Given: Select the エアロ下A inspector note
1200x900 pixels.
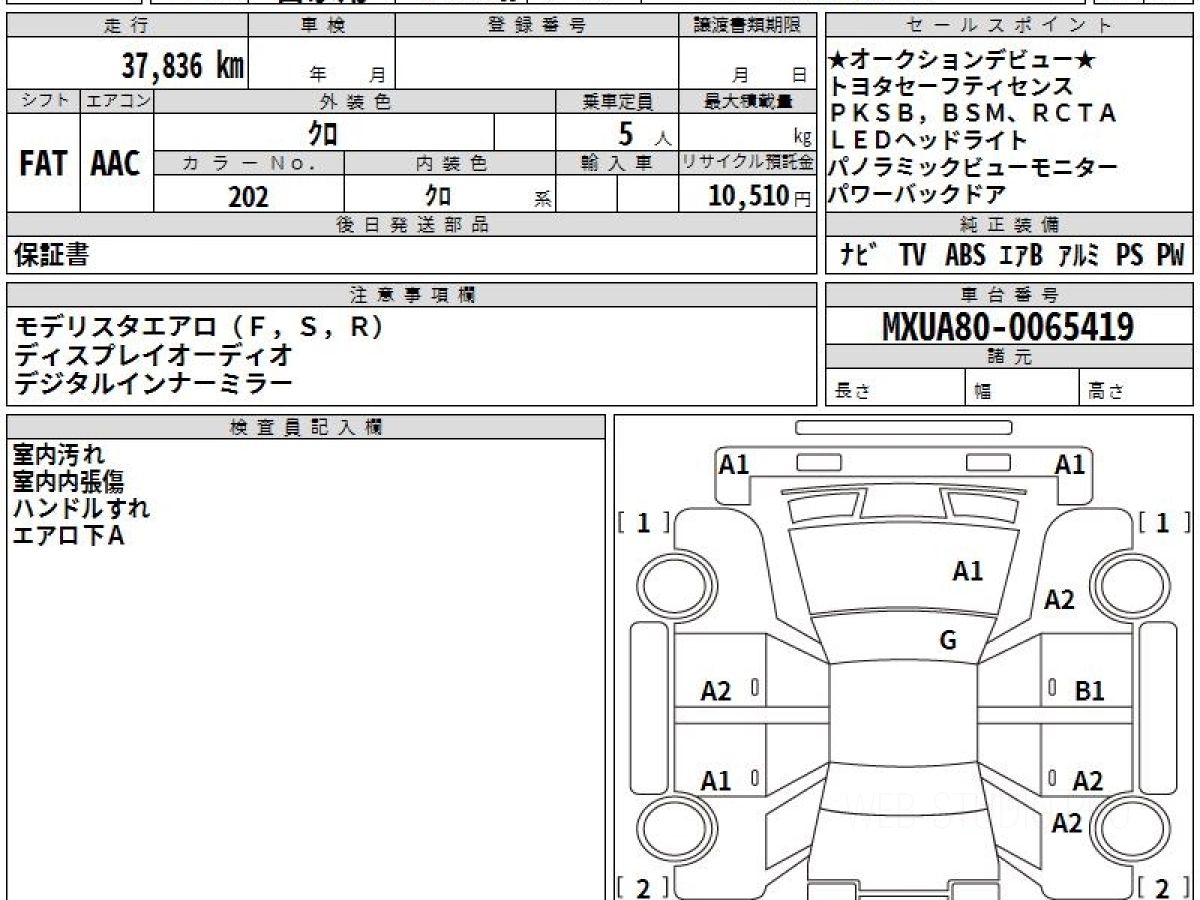Looking at the screenshot, I should 68,536.
